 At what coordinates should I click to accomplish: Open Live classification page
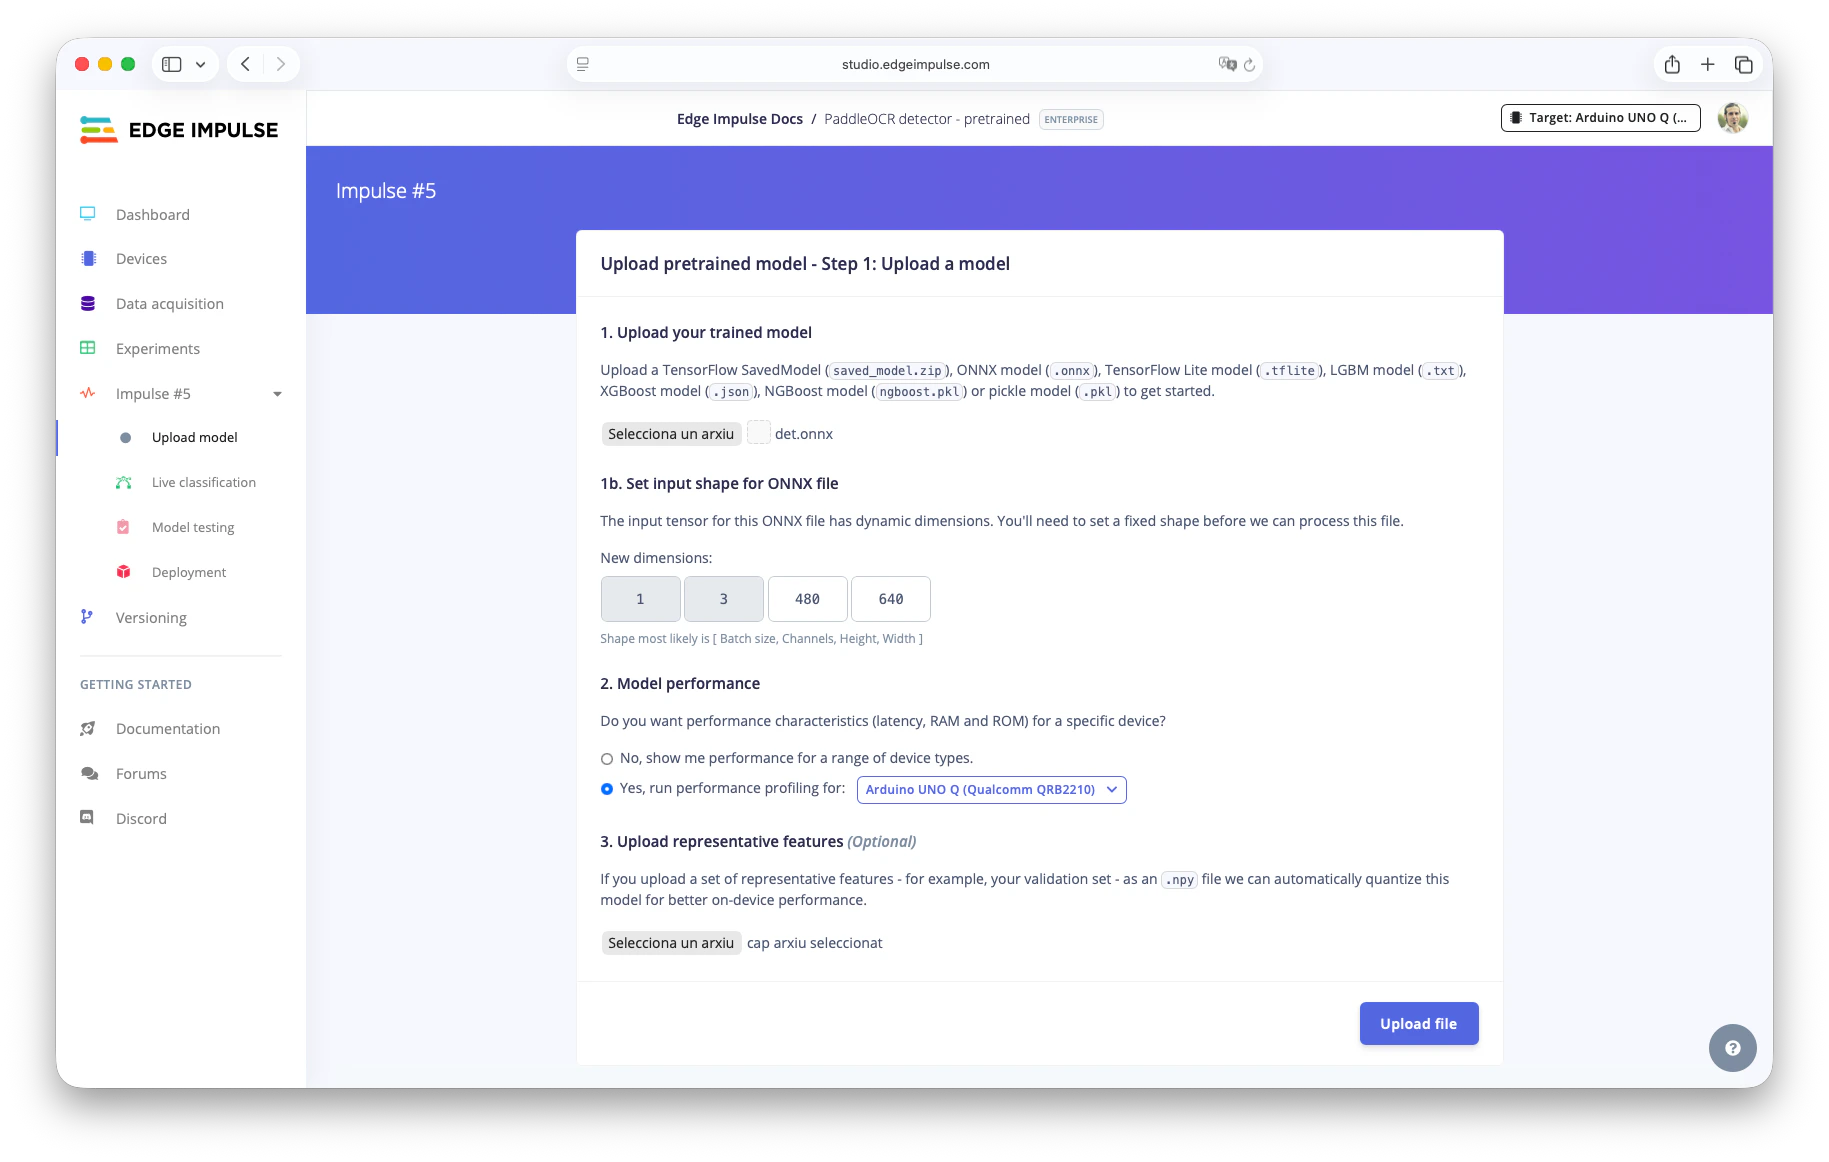204,482
